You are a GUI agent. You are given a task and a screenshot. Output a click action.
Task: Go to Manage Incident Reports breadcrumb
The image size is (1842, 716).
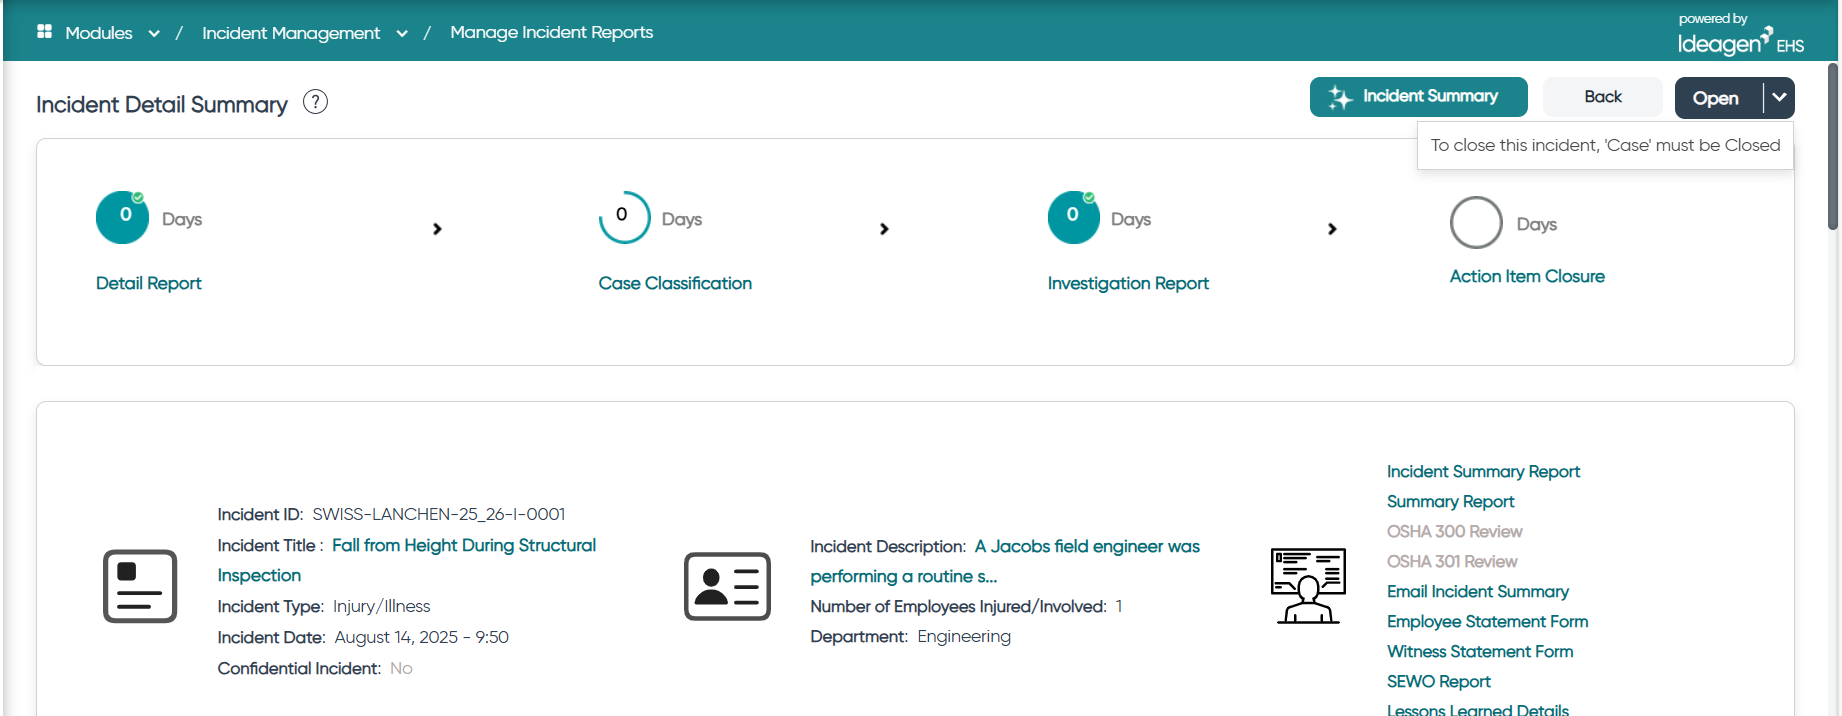point(552,32)
